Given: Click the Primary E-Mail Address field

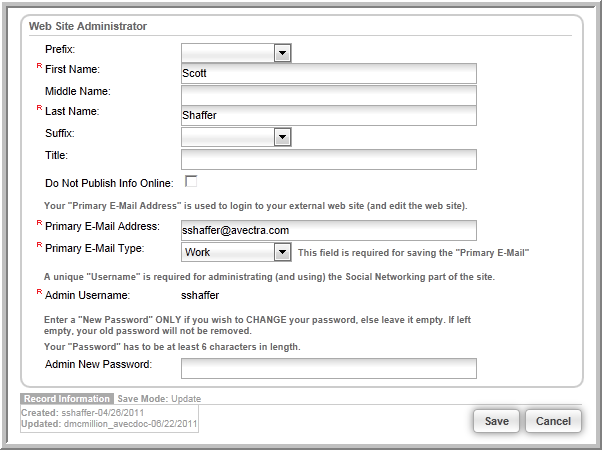Looking at the screenshot, I should 329,230.
